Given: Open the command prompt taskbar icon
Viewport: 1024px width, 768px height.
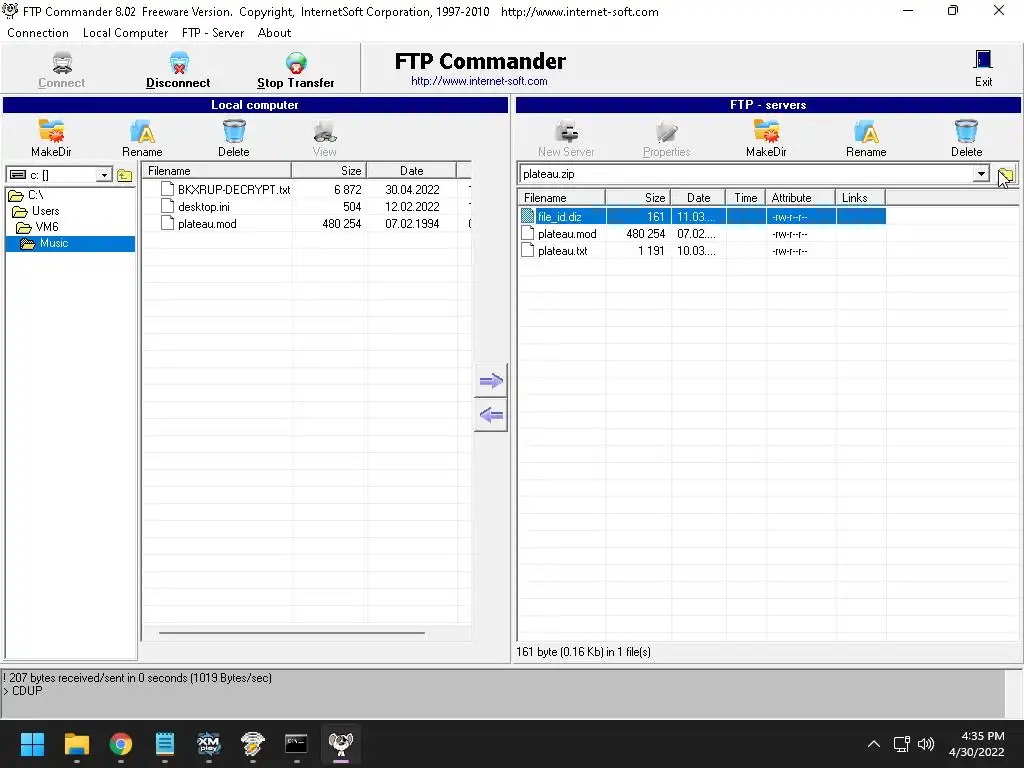Looking at the screenshot, I should pos(296,744).
